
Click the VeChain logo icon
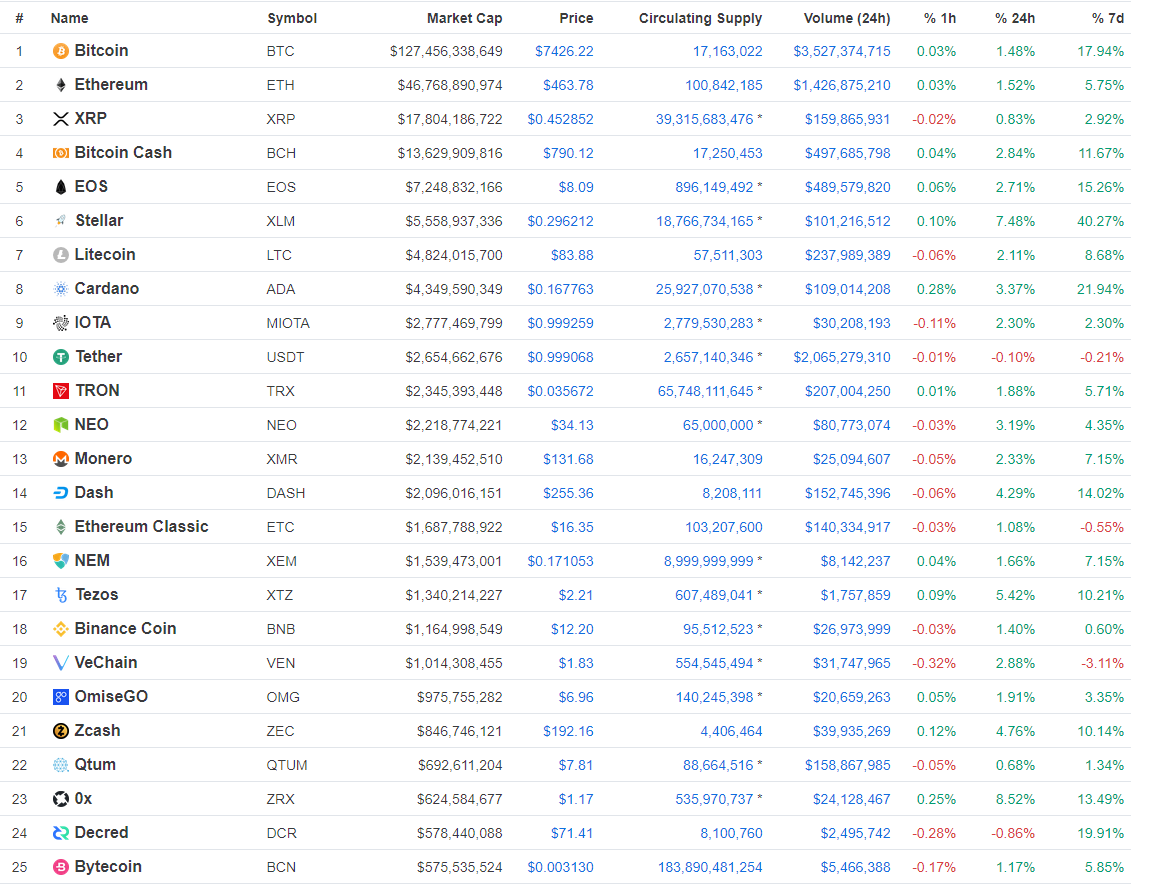(x=61, y=663)
